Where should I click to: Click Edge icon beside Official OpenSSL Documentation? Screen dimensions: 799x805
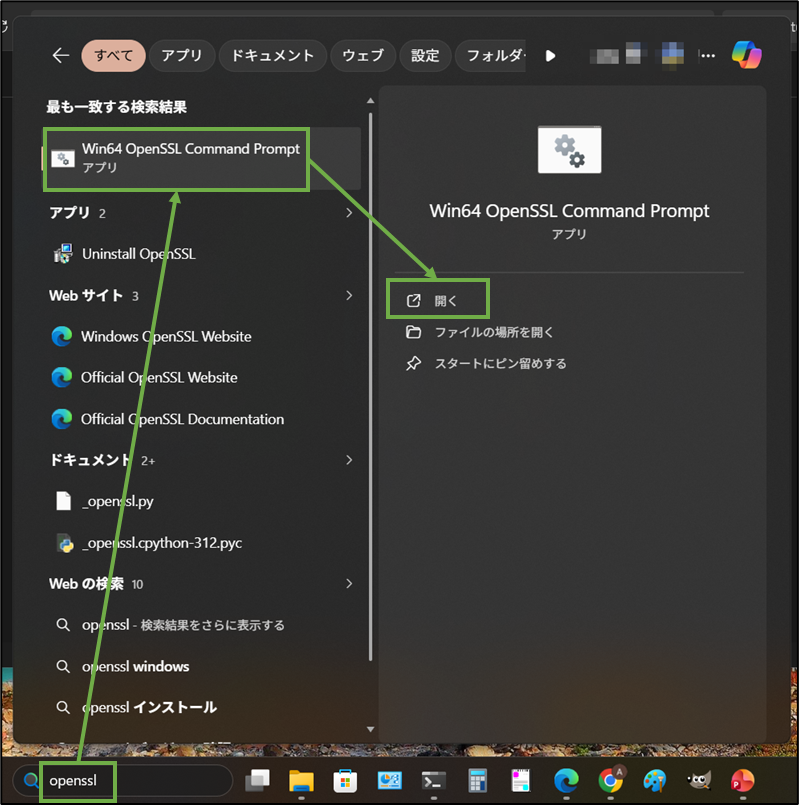pos(62,419)
